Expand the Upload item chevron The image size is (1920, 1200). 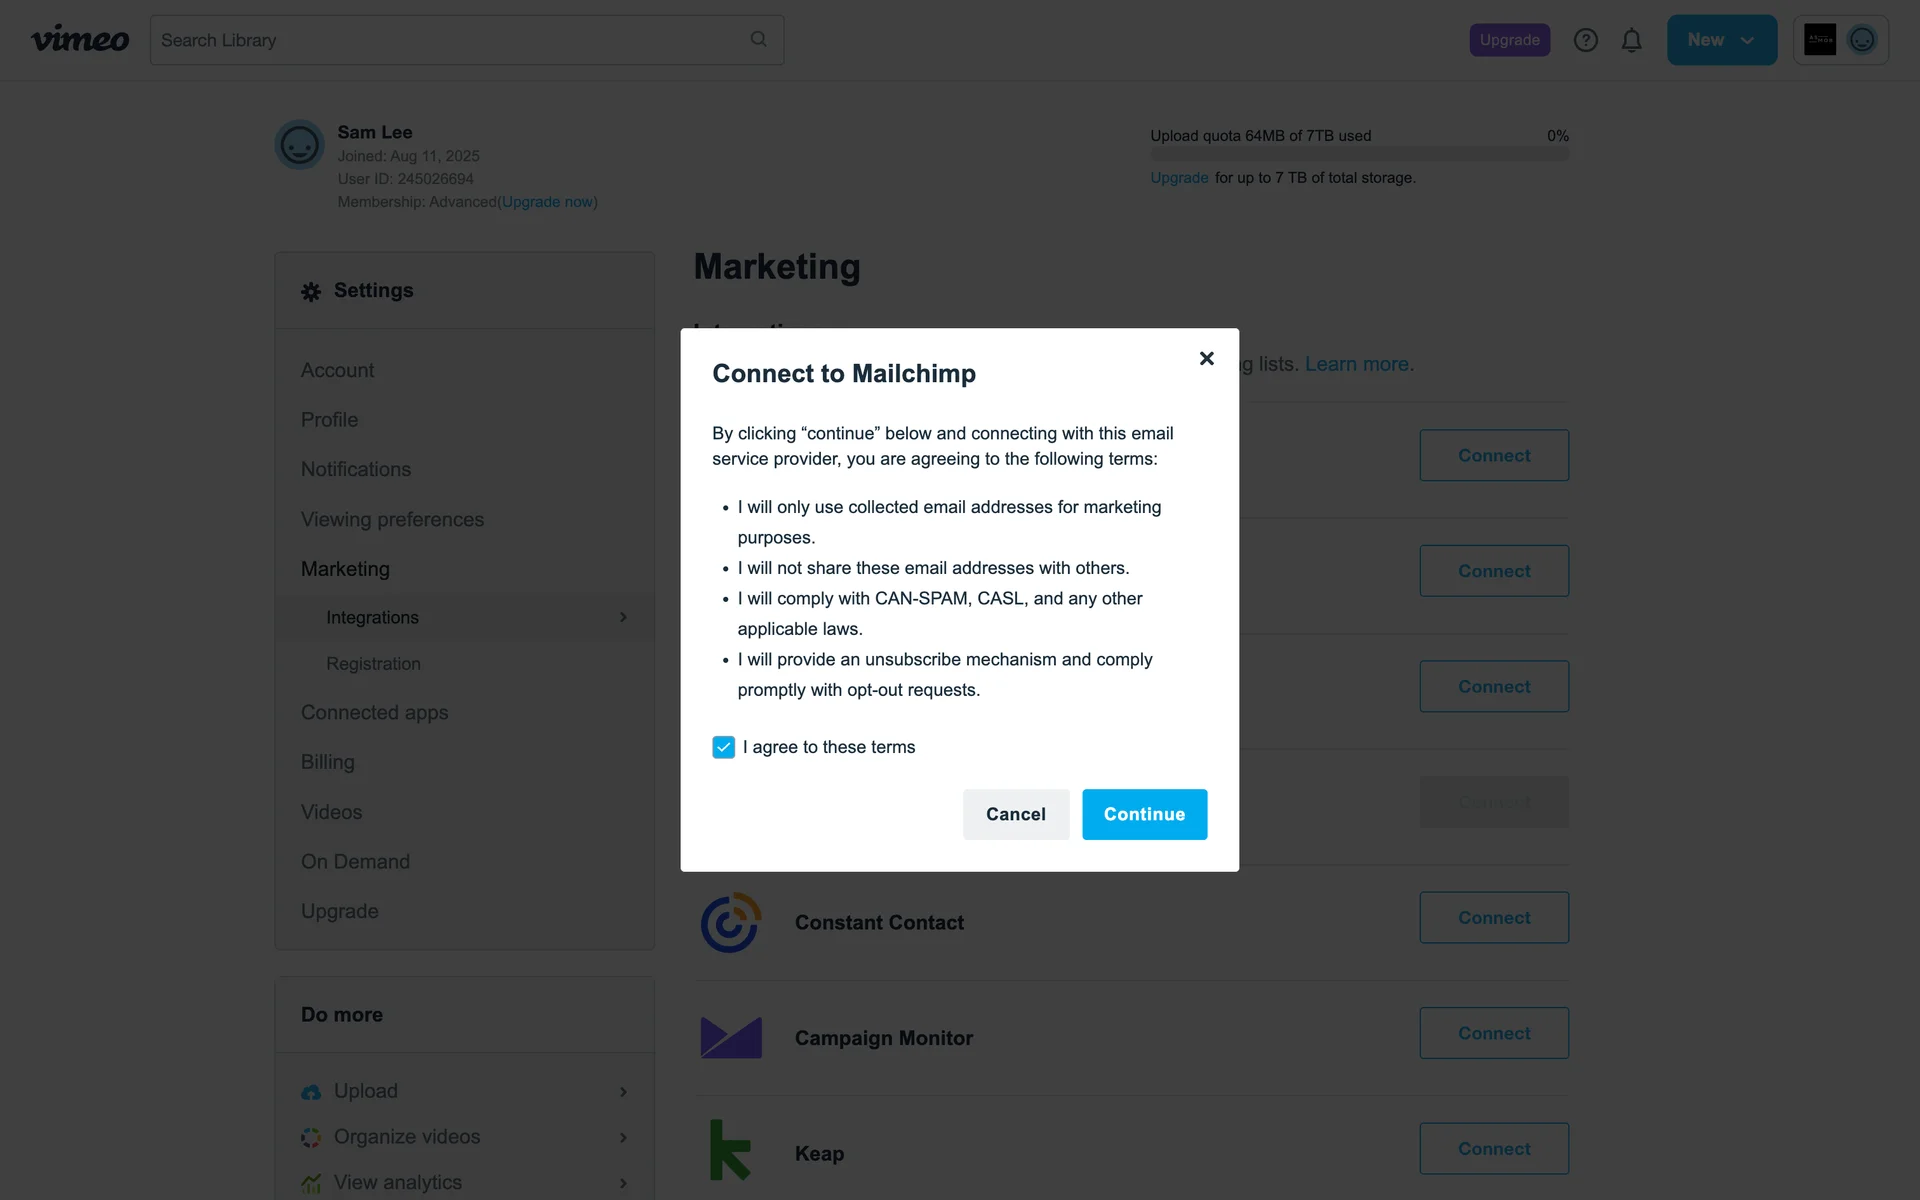pos(623,1091)
